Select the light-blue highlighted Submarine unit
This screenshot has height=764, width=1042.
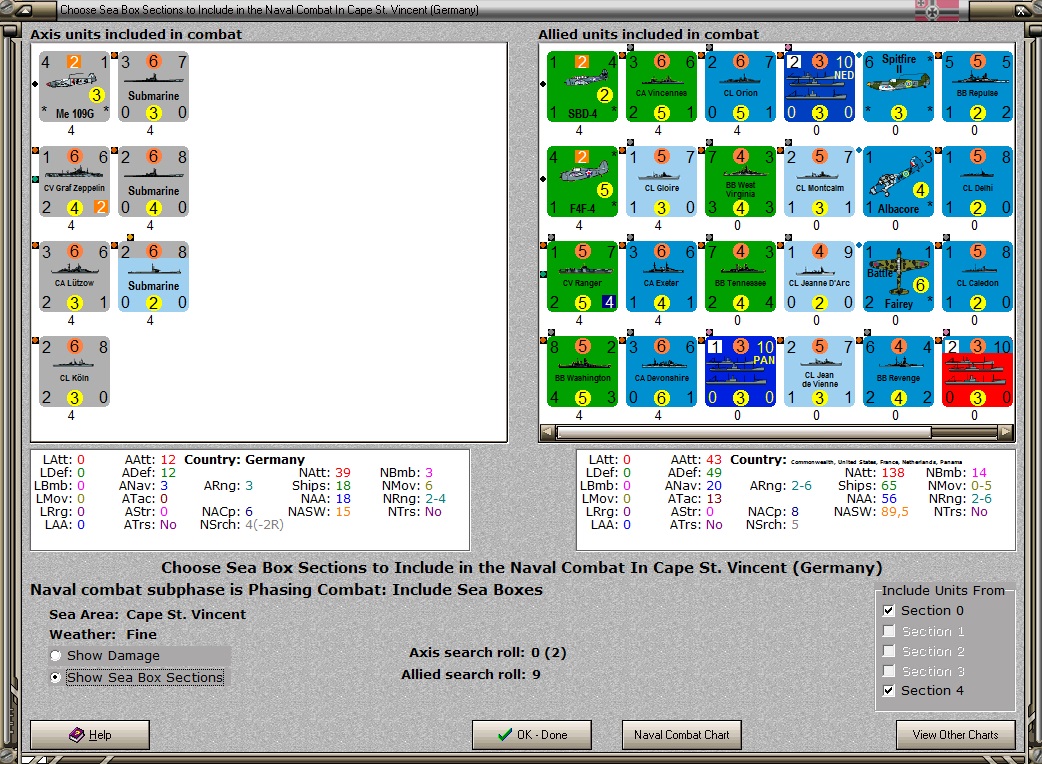pyautogui.click(x=153, y=277)
